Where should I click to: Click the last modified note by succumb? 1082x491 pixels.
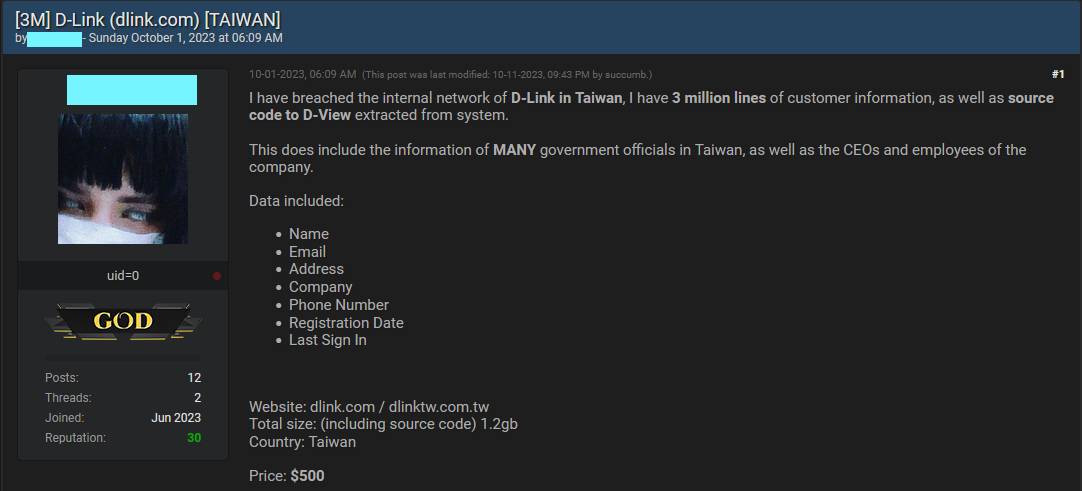coord(507,74)
